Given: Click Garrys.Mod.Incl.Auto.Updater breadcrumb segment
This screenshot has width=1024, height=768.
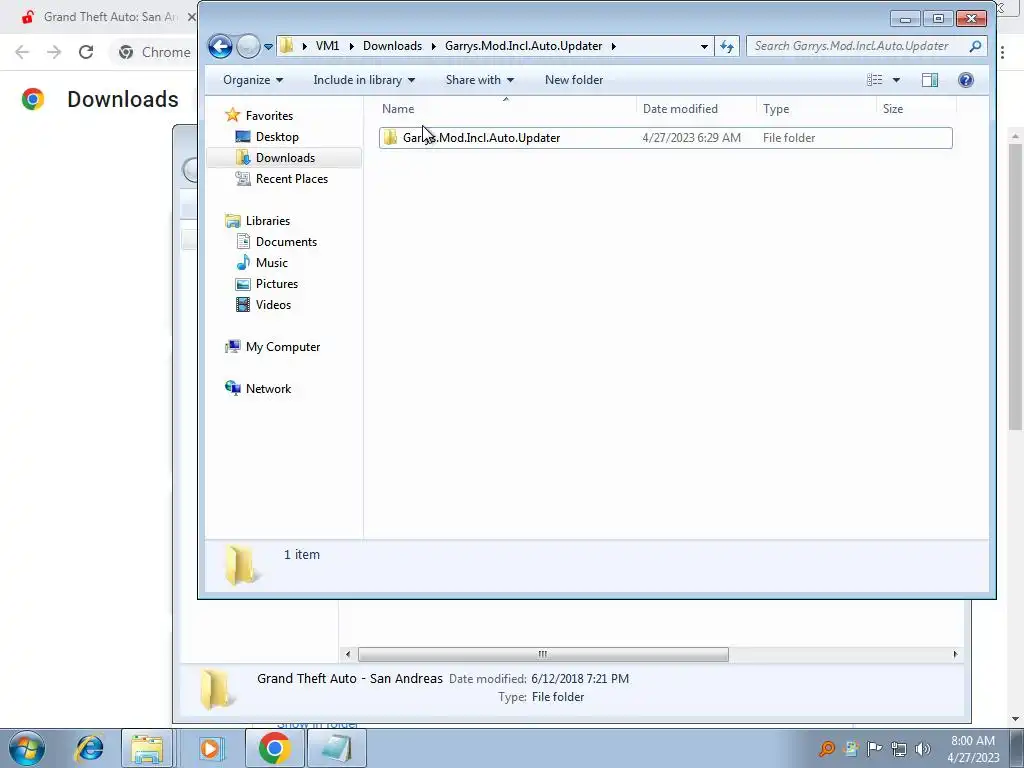Looking at the screenshot, I should [524, 46].
